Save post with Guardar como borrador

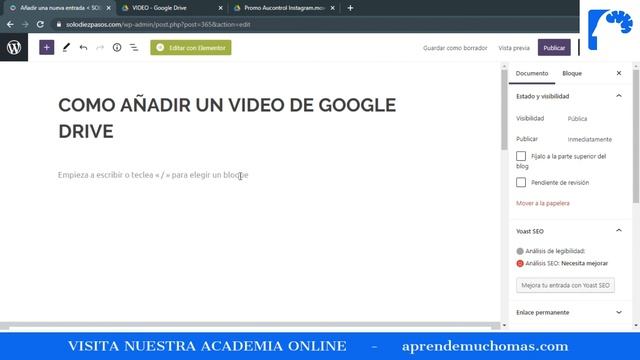[x=455, y=48]
